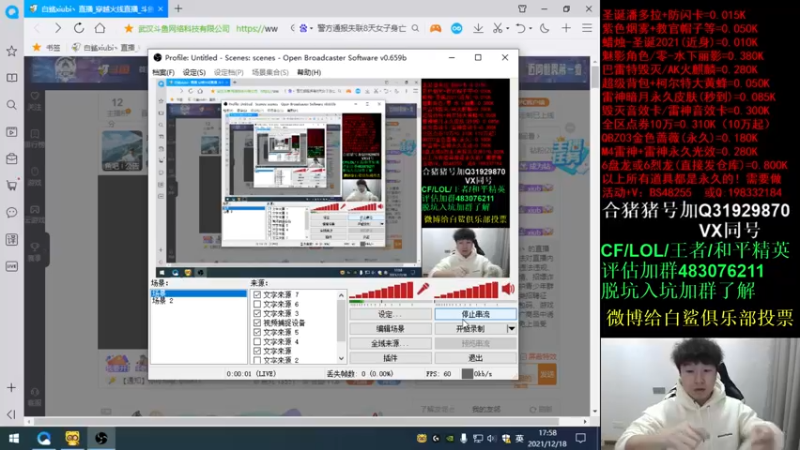Disable the 视频捕捉设备 source checkbox
This screenshot has height=450, width=800.
(x=257, y=323)
